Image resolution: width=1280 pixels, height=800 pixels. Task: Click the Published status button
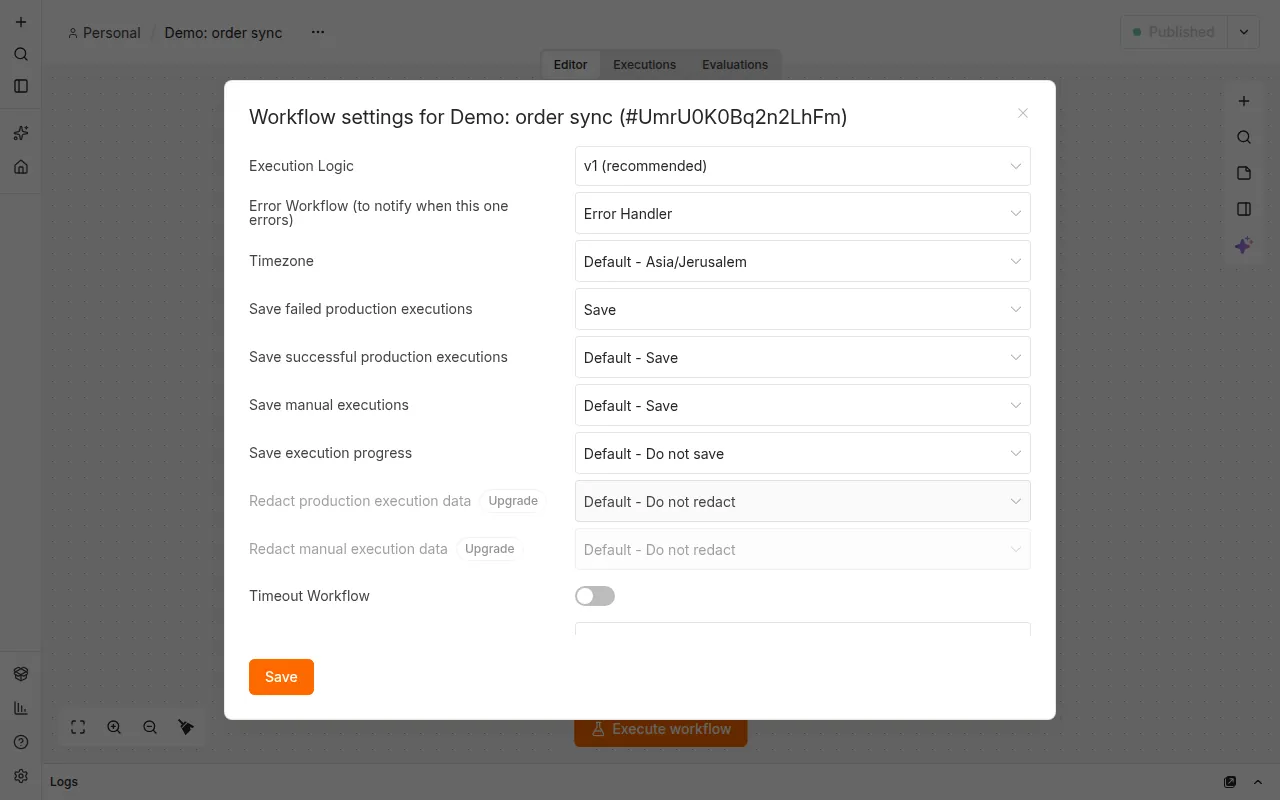[1175, 32]
